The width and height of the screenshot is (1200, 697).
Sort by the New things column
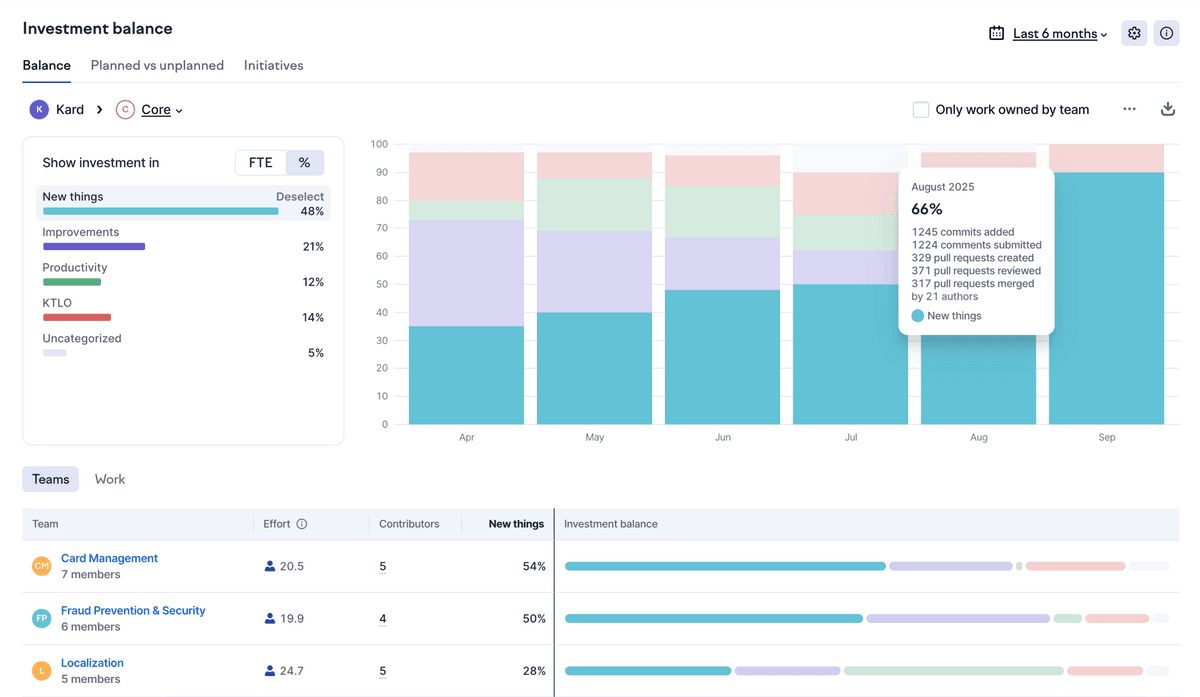516,524
